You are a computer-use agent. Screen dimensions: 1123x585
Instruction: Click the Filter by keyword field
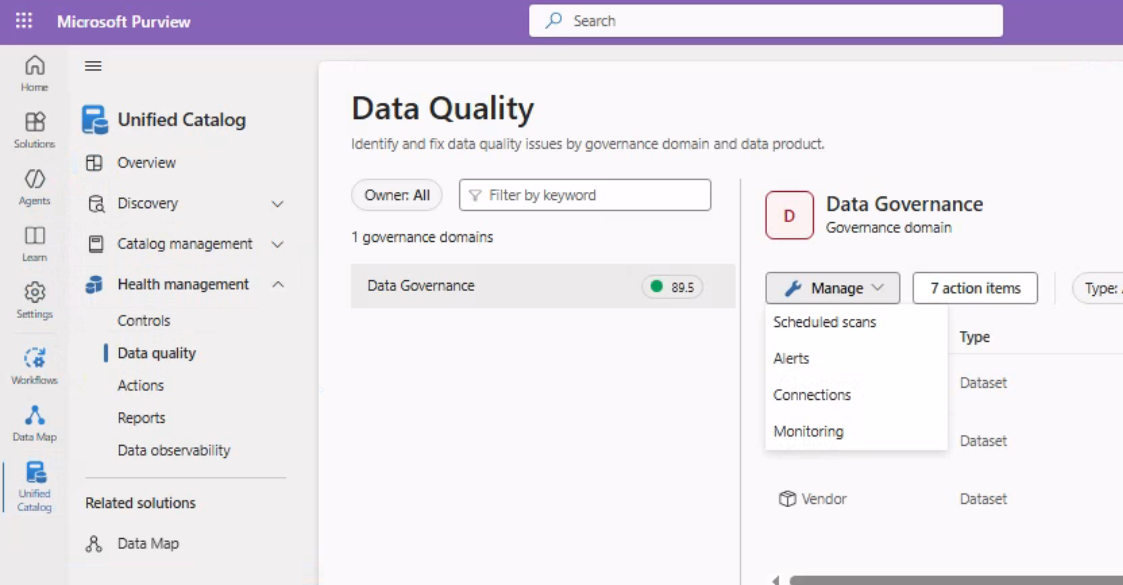[x=585, y=195]
